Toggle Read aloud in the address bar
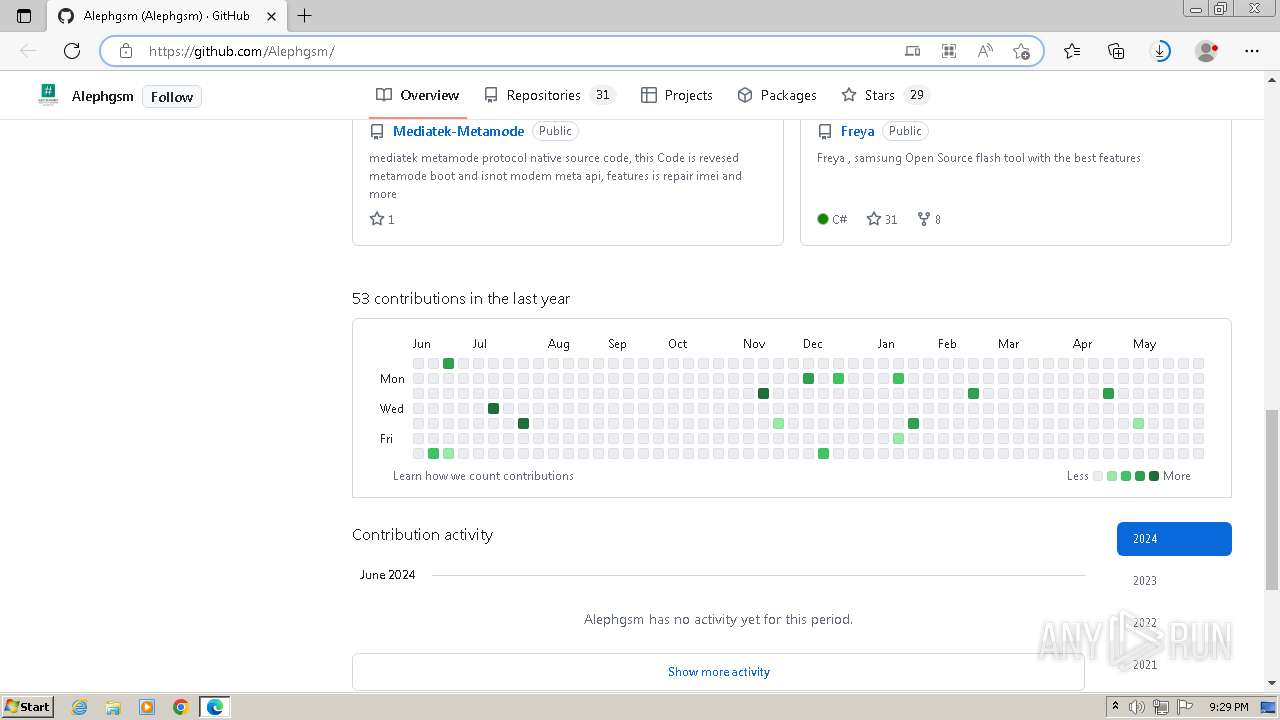The image size is (1280, 720). coord(985,51)
